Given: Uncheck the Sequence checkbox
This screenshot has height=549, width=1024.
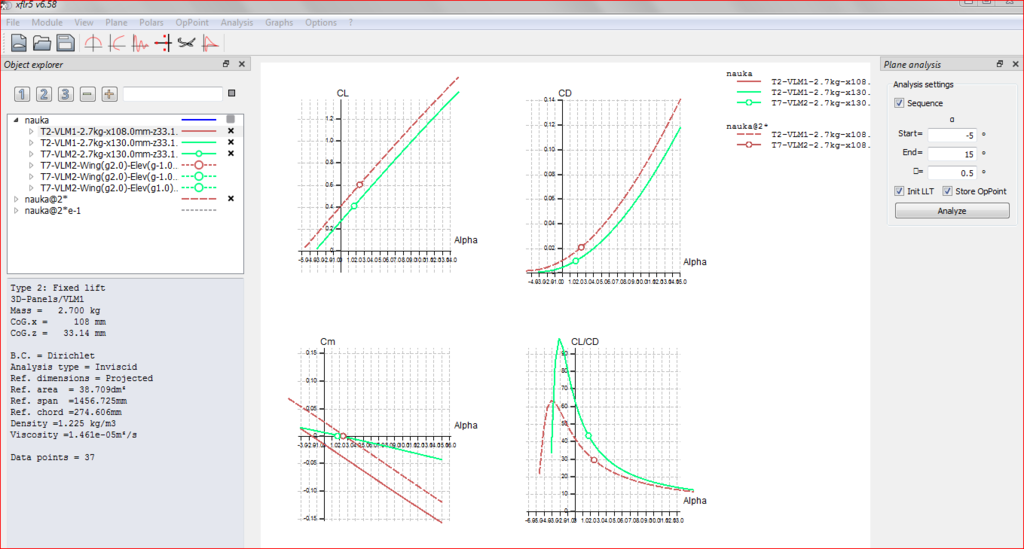Looking at the screenshot, I should click(900, 103).
